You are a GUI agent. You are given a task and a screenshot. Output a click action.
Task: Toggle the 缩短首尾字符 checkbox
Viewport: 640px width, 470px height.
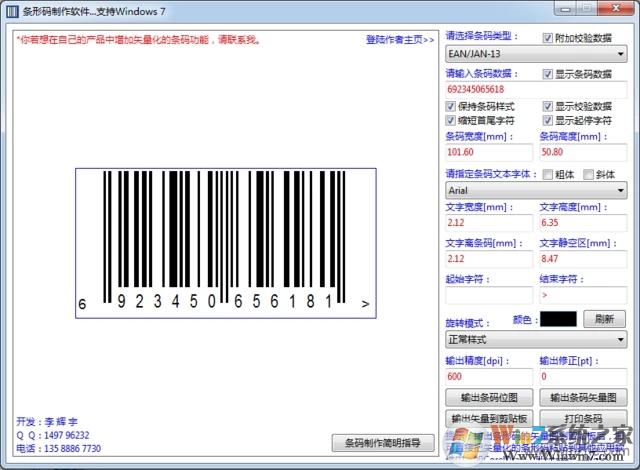point(452,120)
